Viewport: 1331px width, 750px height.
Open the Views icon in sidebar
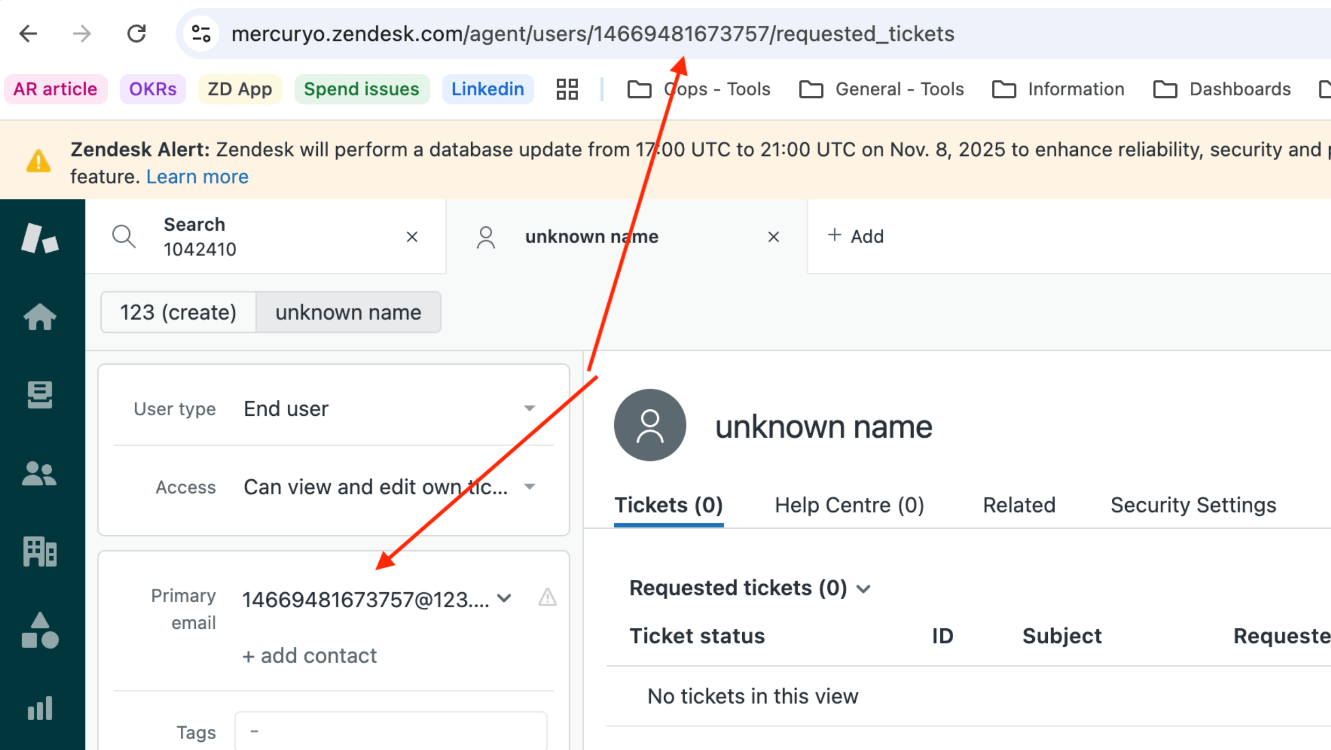(40, 396)
